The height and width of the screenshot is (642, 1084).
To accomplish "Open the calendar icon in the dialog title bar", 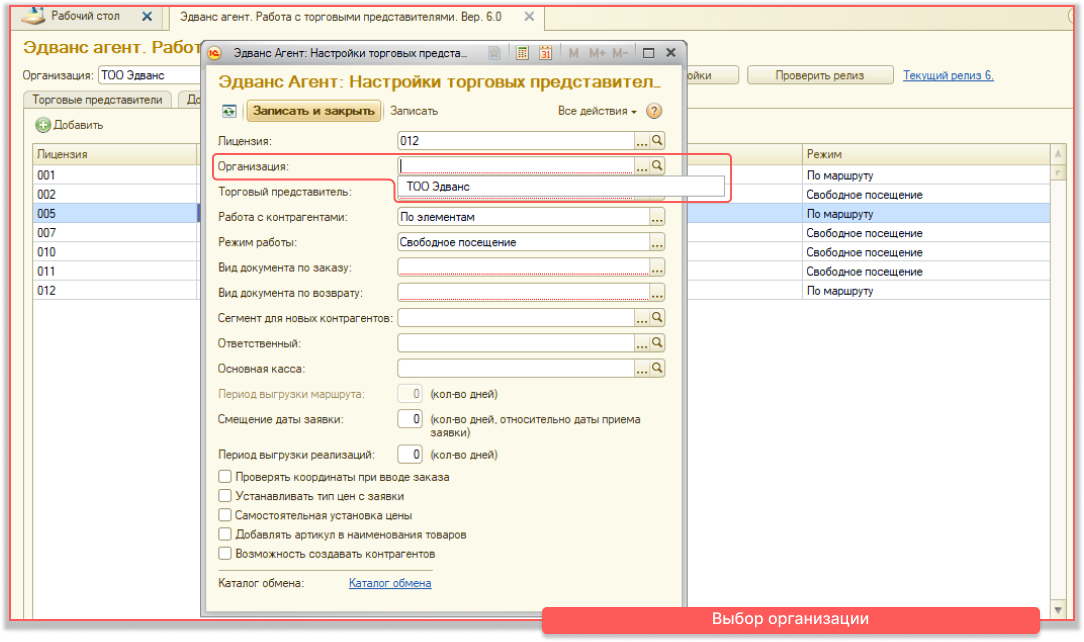I will coord(545,53).
